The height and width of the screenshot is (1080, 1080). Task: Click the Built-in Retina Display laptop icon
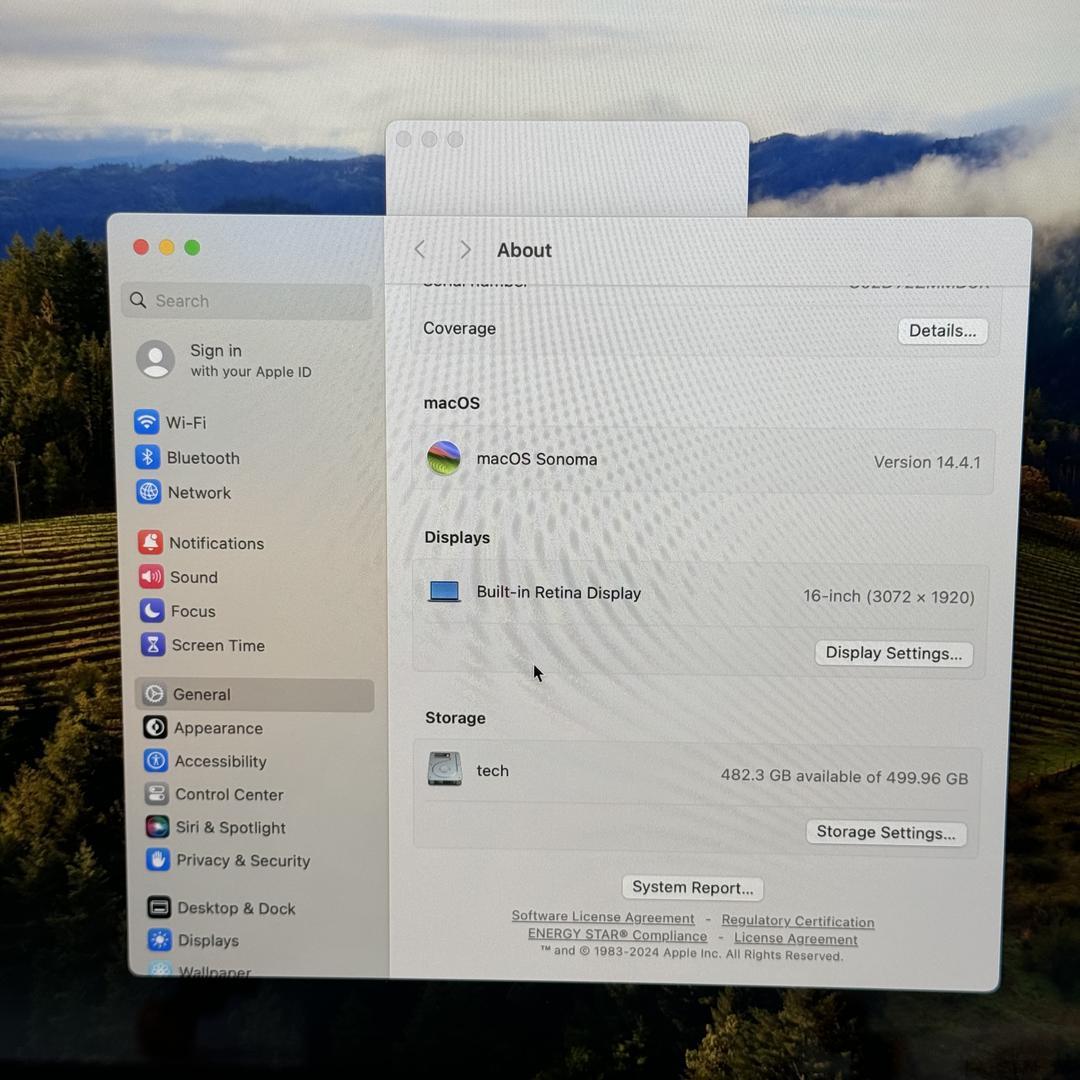point(444,592)
